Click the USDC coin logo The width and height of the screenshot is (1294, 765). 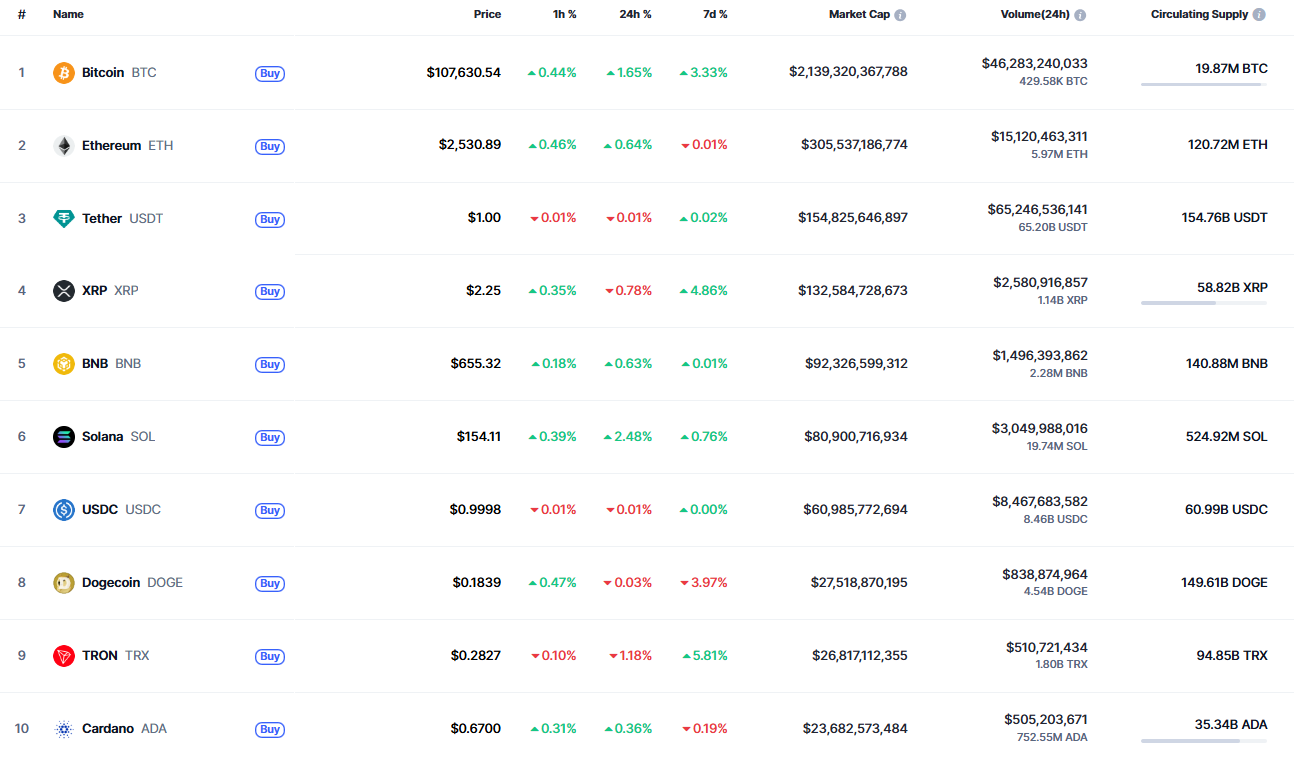pyautogui.click(x=64, y=510)
